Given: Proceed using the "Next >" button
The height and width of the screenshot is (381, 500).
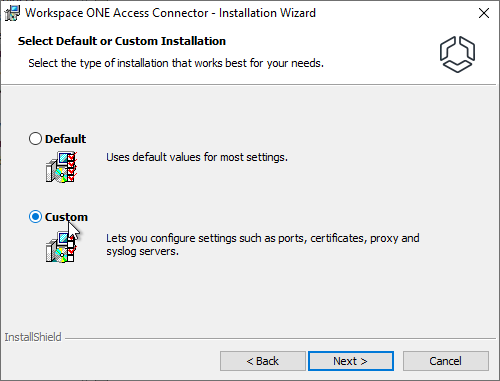Looking at the screenshot, I should [x=351, y=361].
